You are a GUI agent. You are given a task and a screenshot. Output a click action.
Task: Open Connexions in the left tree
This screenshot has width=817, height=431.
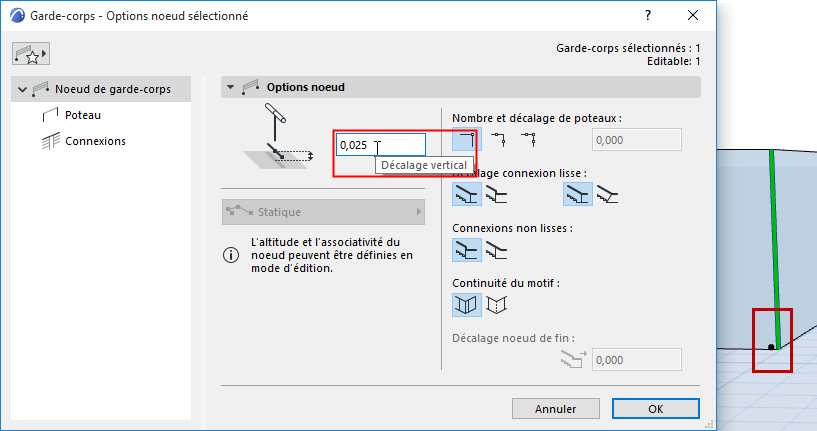95,141
